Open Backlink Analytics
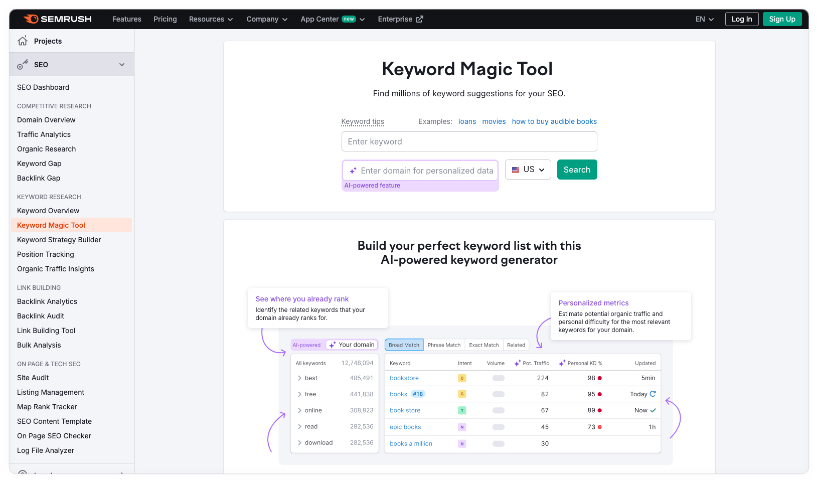Screen dimensions: 818x483 pos(47,301)
